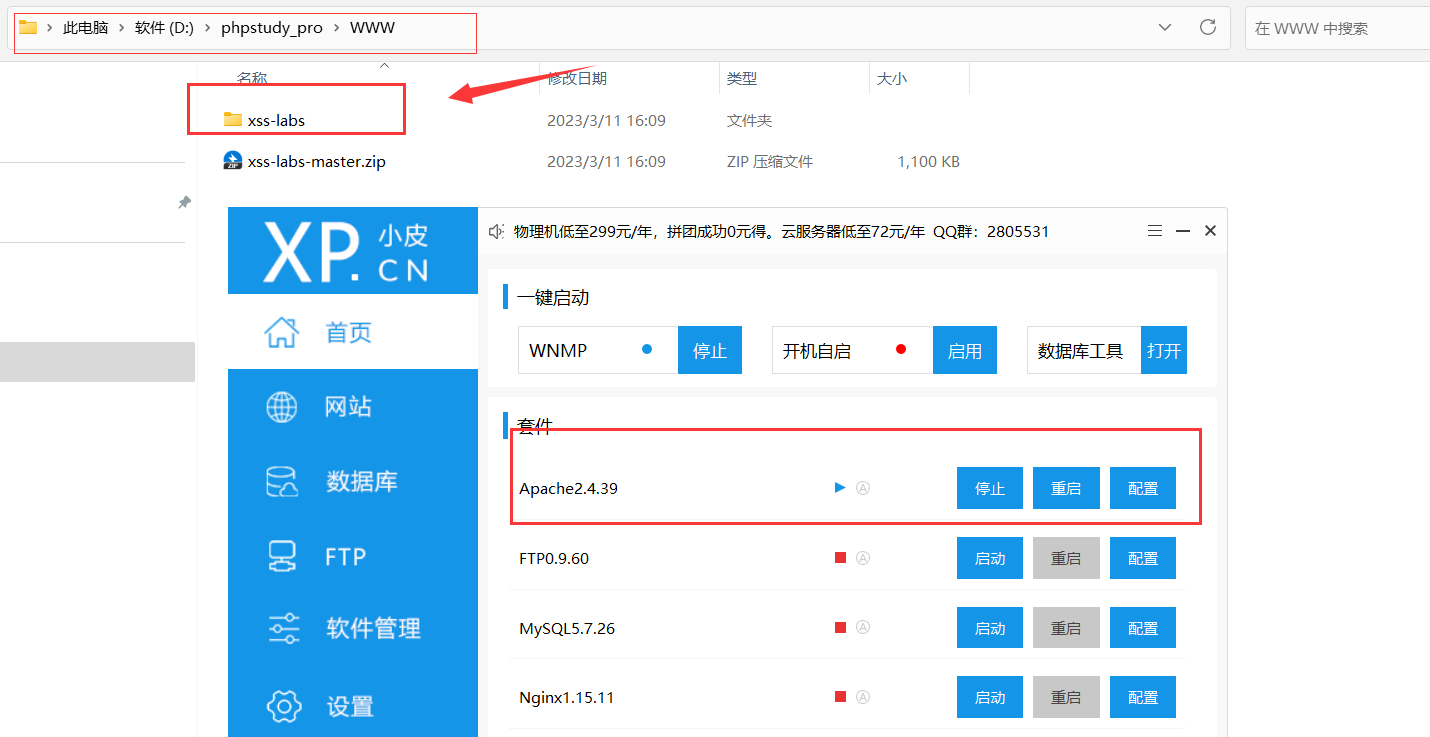This screenshot has height=737, width=1430.
Task: Sort files by the 大小 column header
Action: point(892,78)
